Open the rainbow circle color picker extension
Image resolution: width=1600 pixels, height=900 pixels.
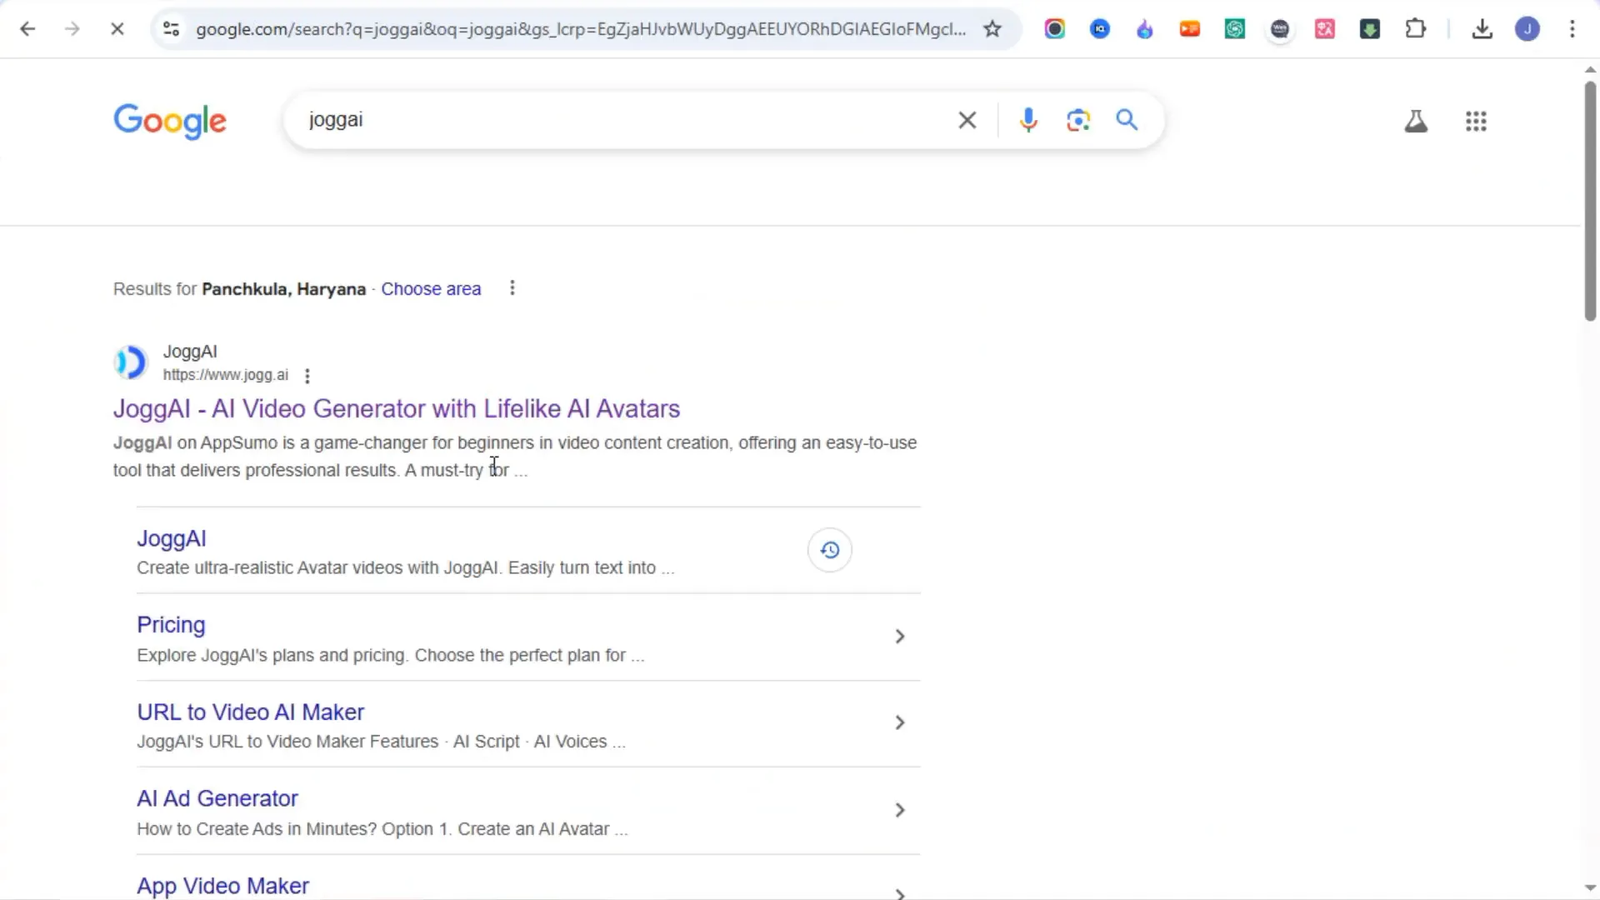click(x=1054, y=29)
